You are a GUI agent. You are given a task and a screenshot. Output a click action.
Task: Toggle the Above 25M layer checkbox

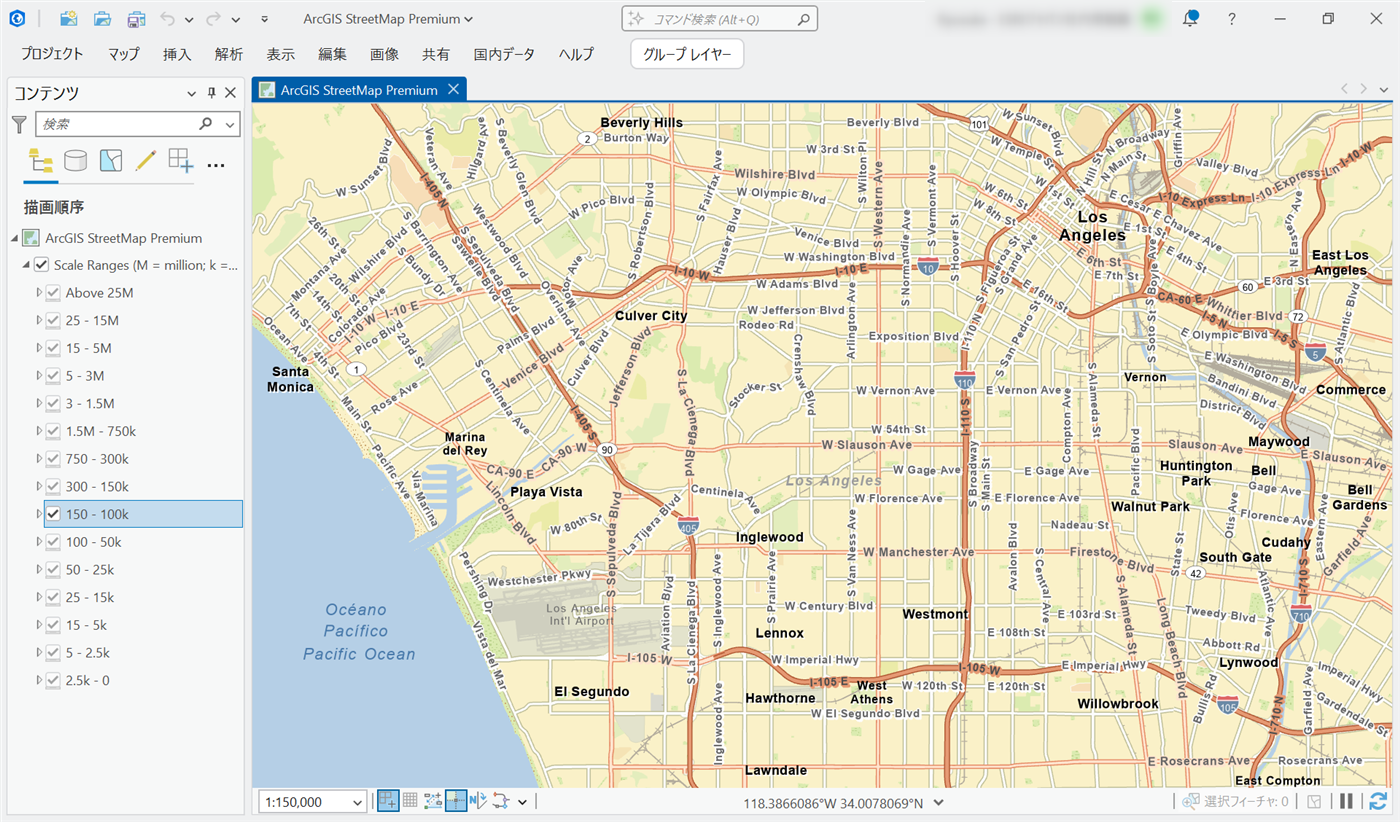tap(54, 293)
